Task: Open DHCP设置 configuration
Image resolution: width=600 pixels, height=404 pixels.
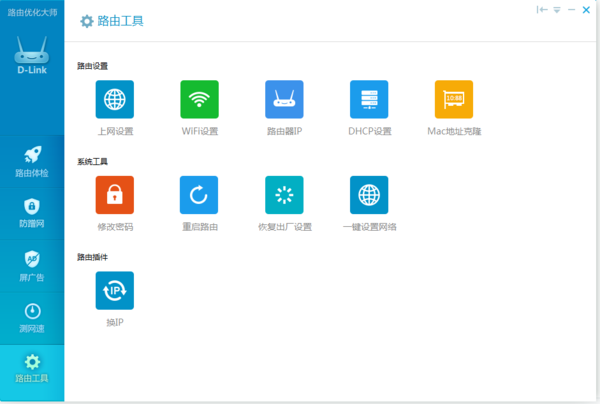Action: pyautogui.click(x=369, y=100)
